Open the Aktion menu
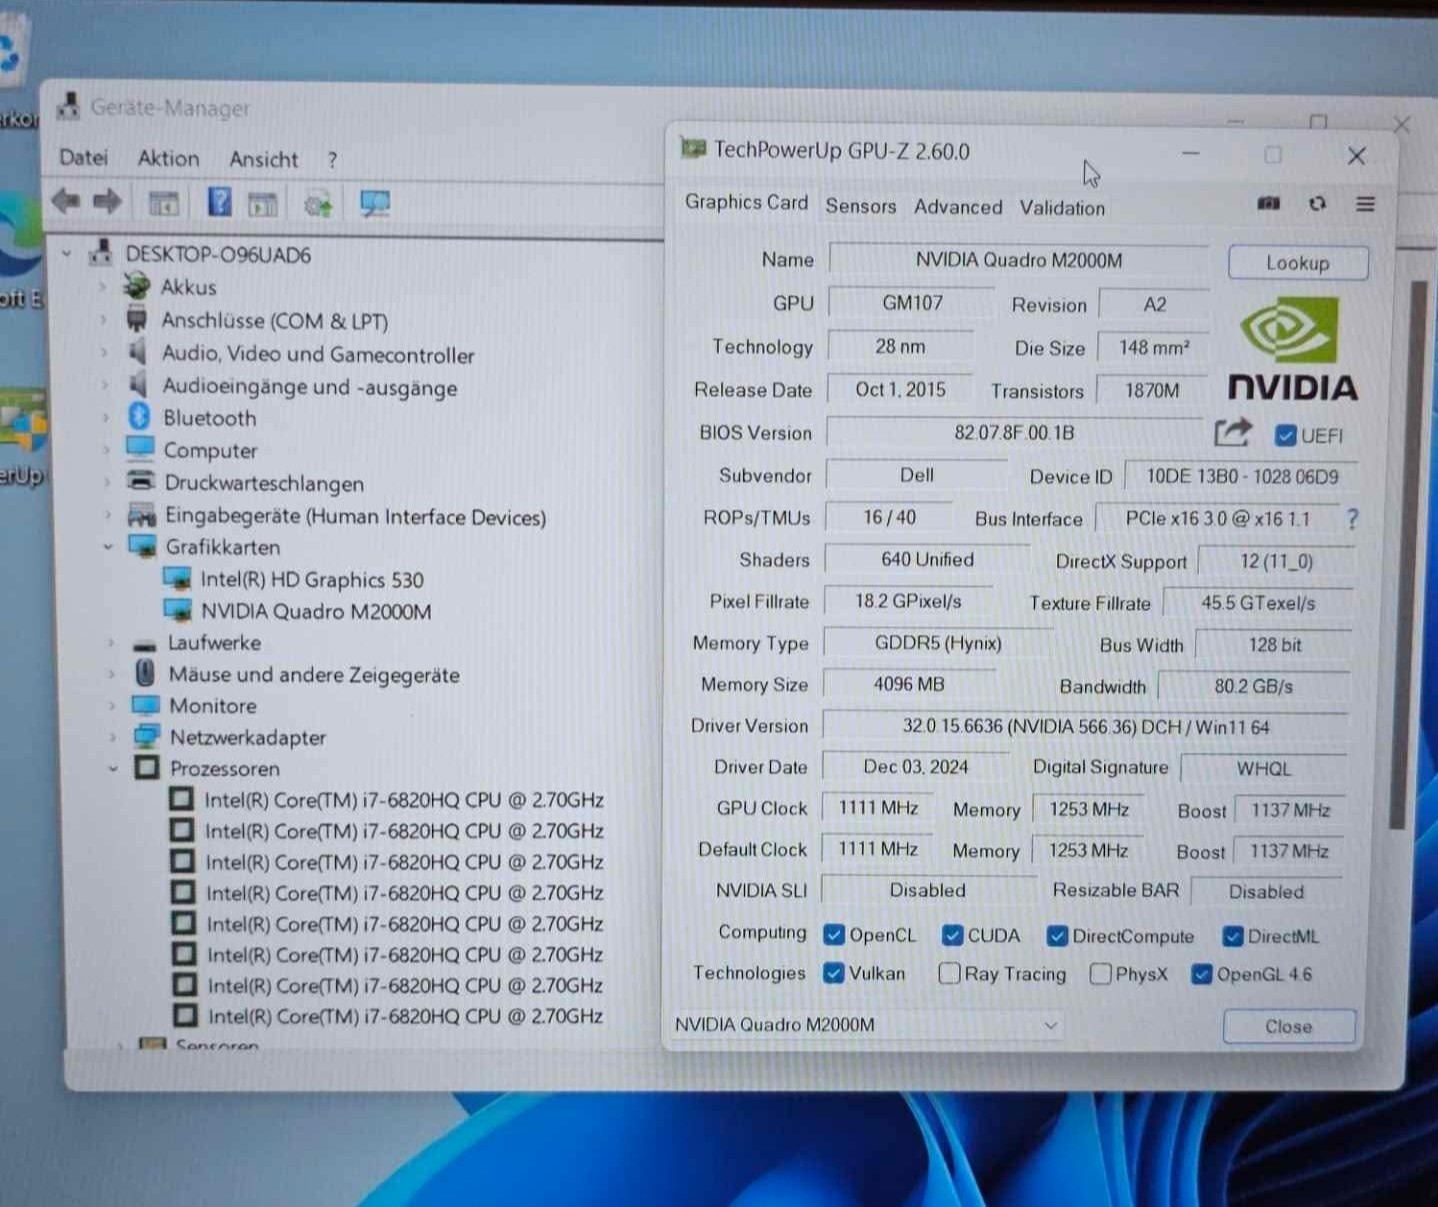 [x=168, y=158]
